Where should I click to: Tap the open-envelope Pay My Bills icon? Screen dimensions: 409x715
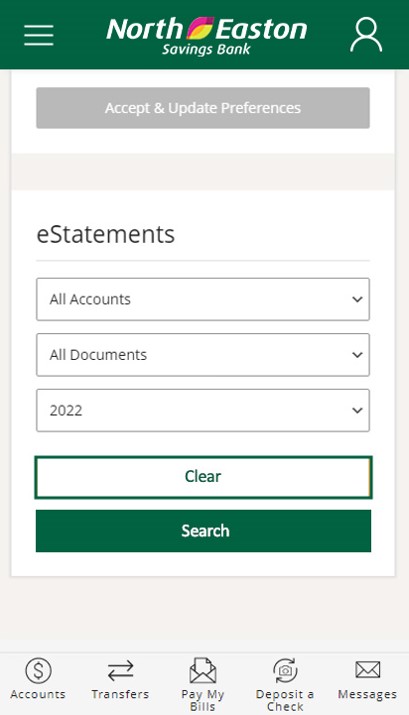coord(202,670)
